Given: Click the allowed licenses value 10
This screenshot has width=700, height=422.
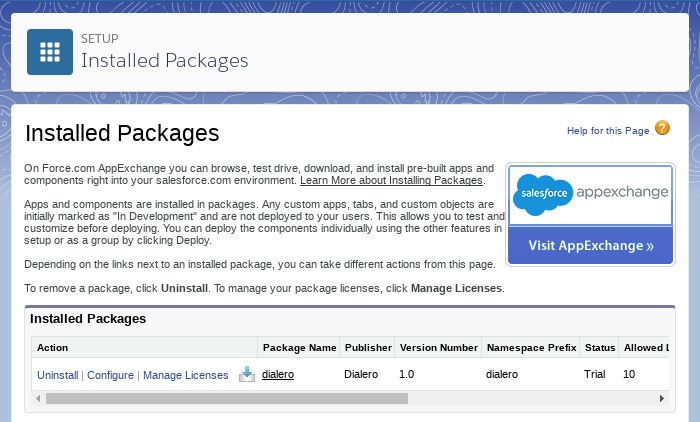Looking at the screenshot, I should coord(629,374).
